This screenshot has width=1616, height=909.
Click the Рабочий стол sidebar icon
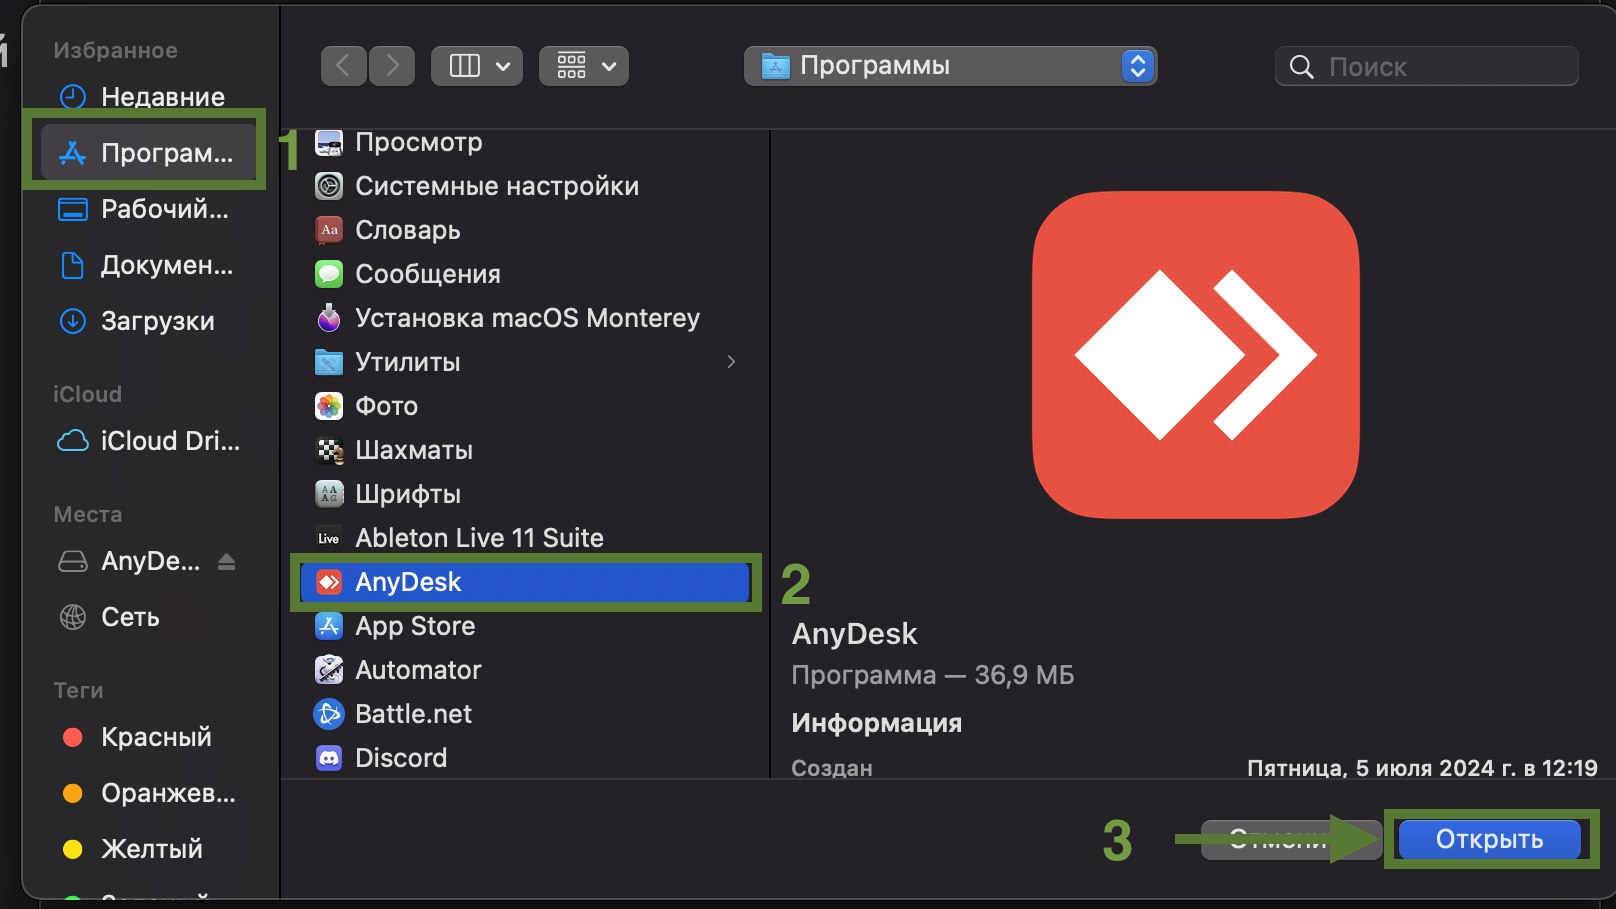73,209
